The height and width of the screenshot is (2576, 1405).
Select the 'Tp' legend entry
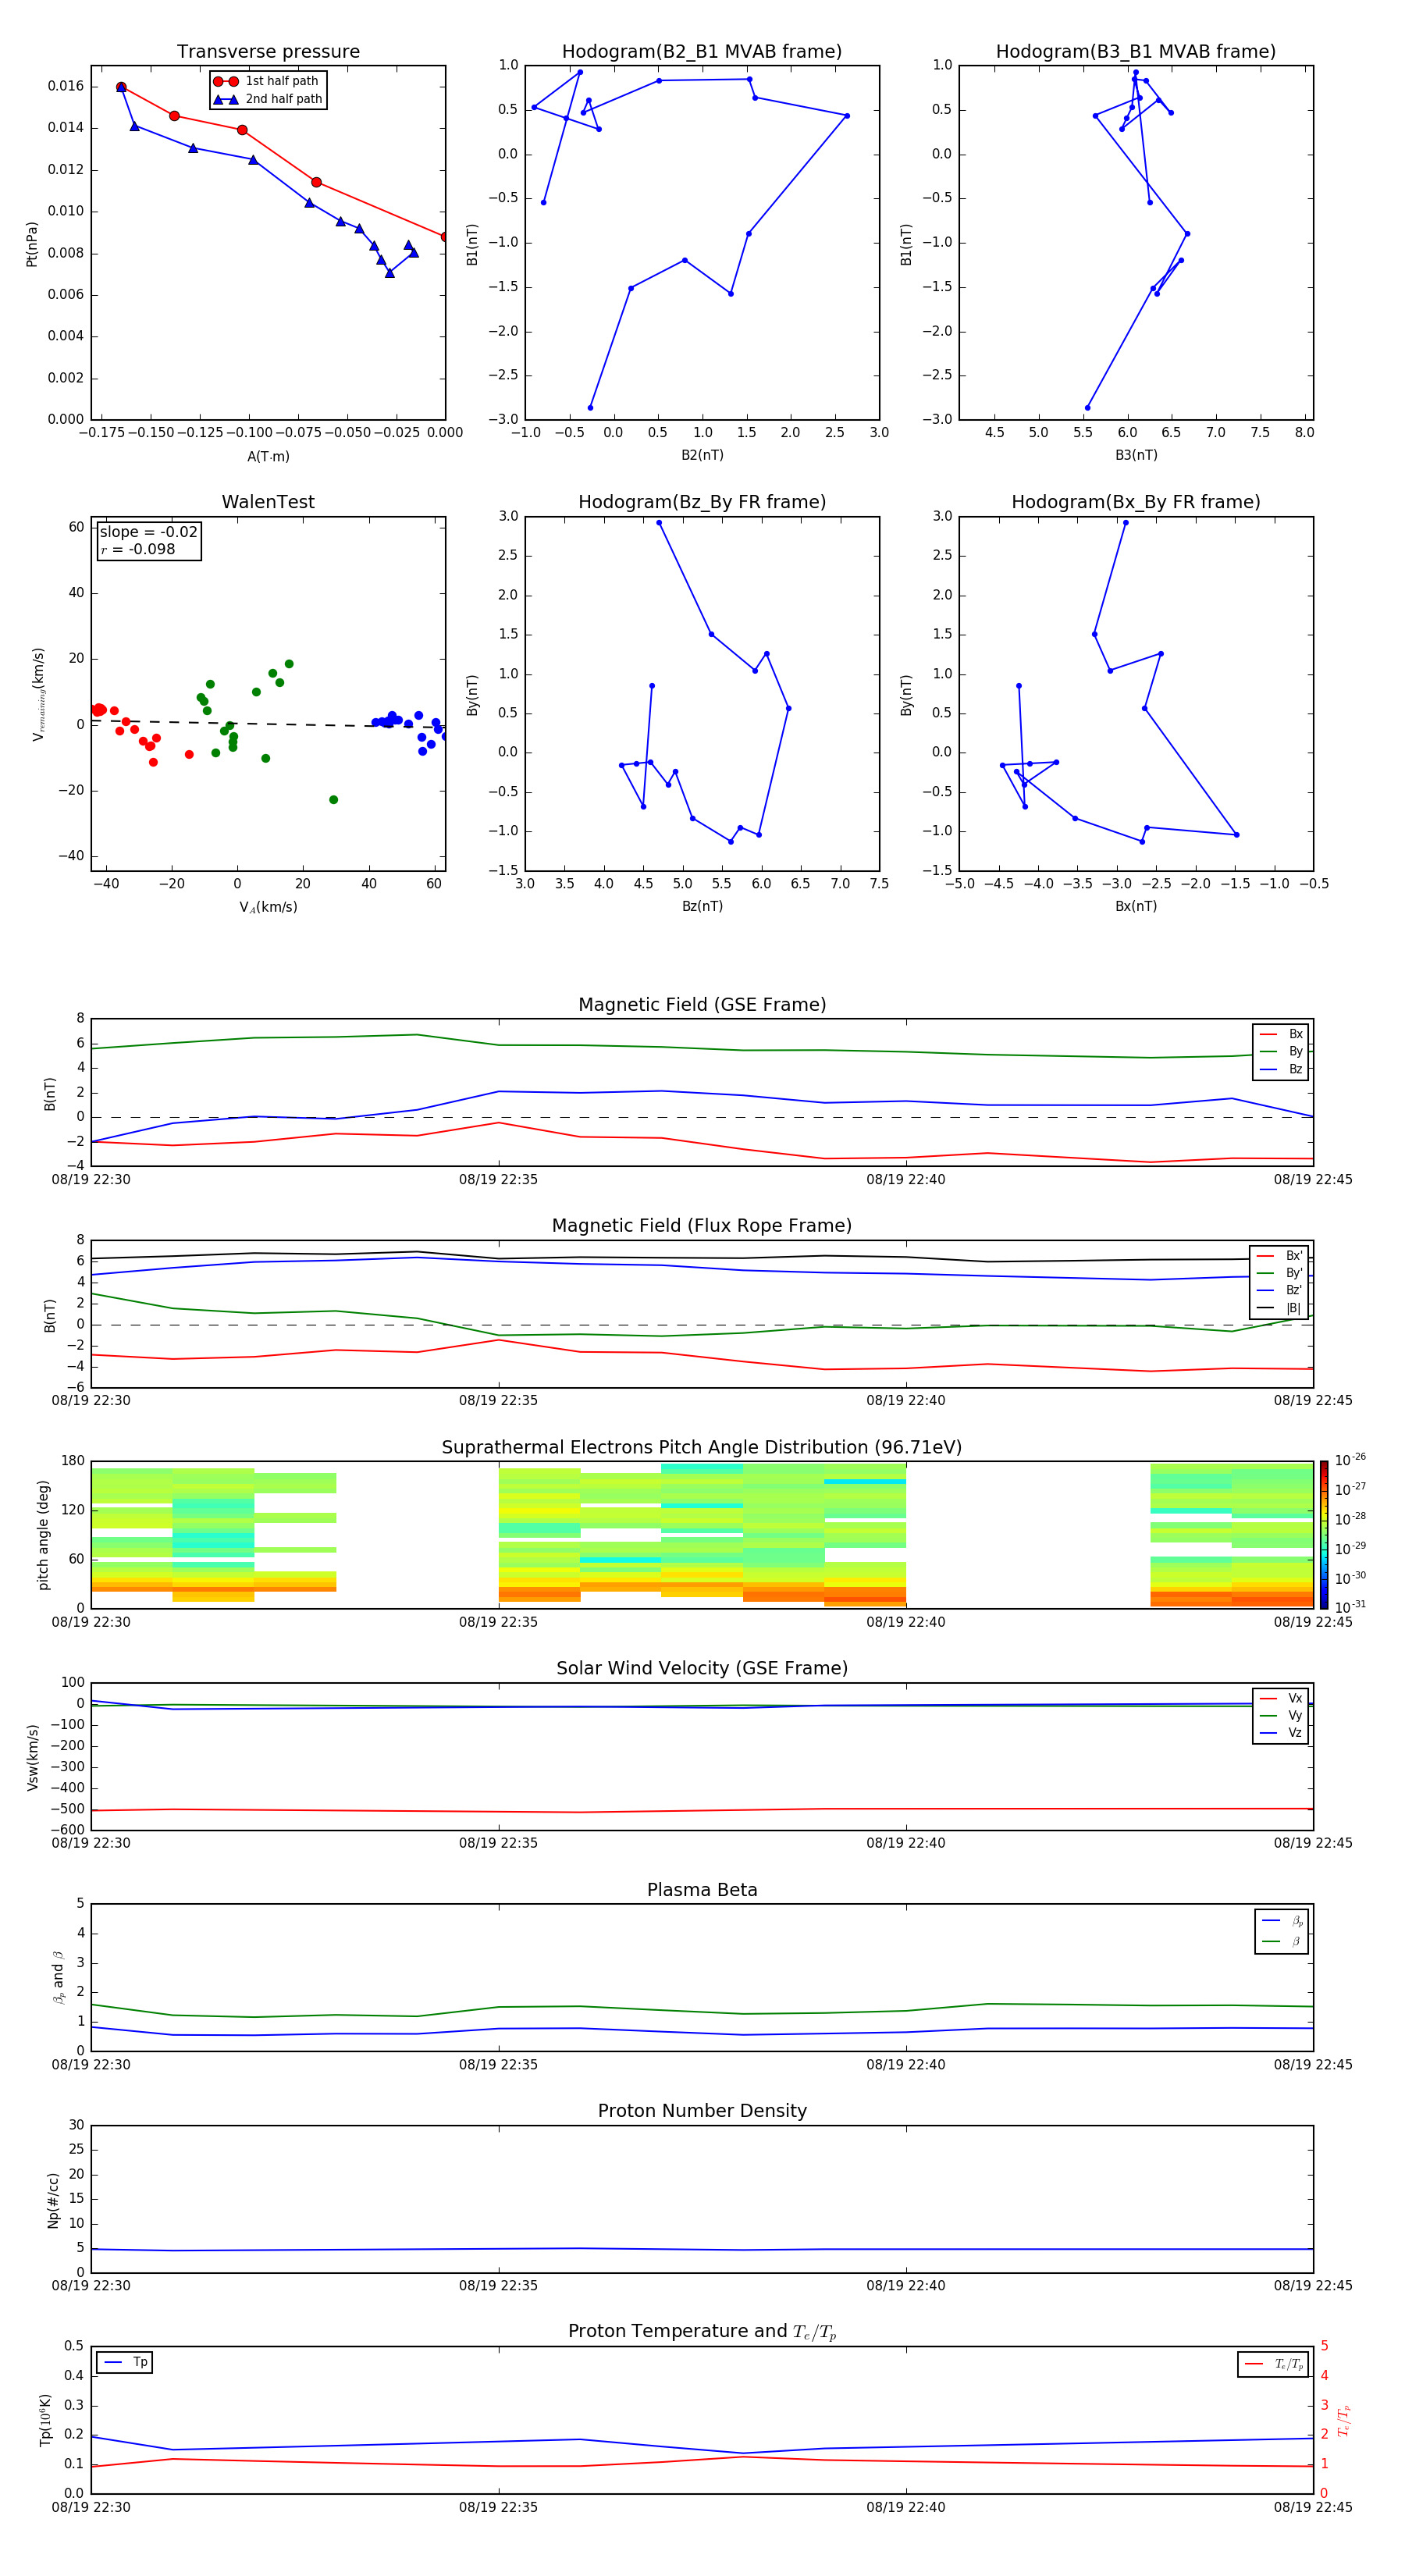coord(125,2362)
